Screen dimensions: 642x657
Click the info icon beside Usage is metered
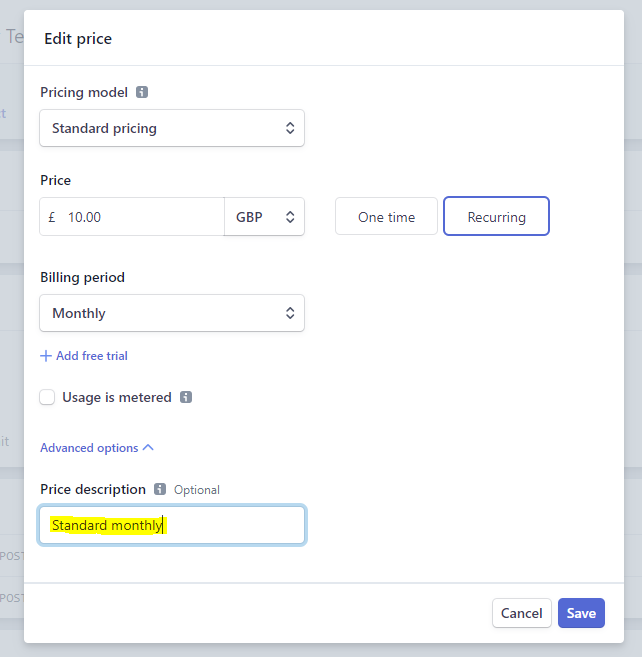[x=186, y=397]
